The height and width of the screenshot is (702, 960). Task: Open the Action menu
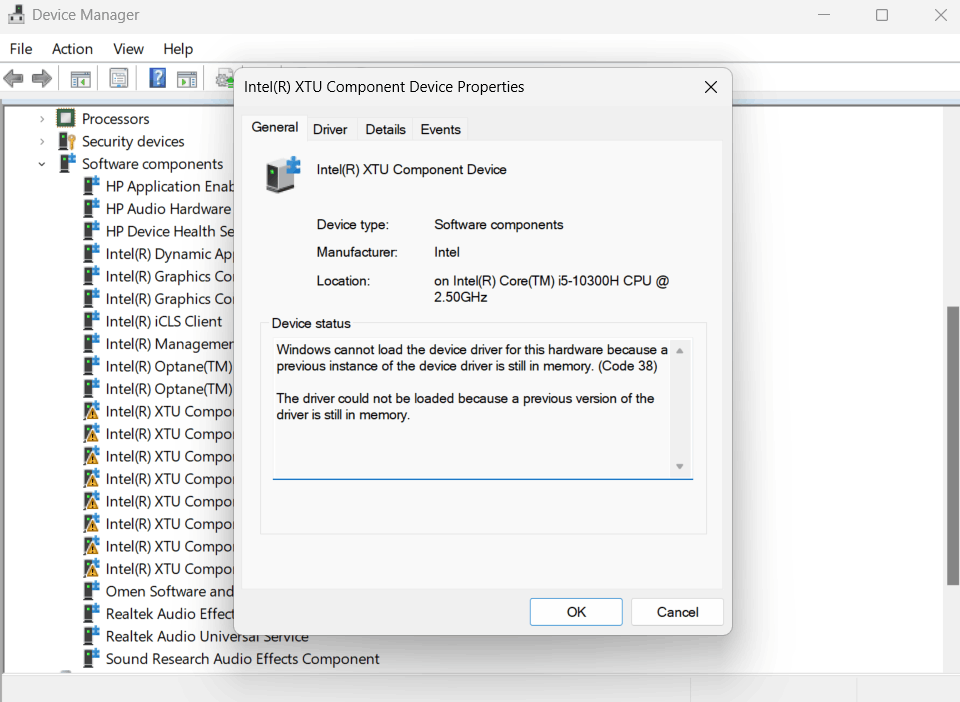(x=72, y=48)
